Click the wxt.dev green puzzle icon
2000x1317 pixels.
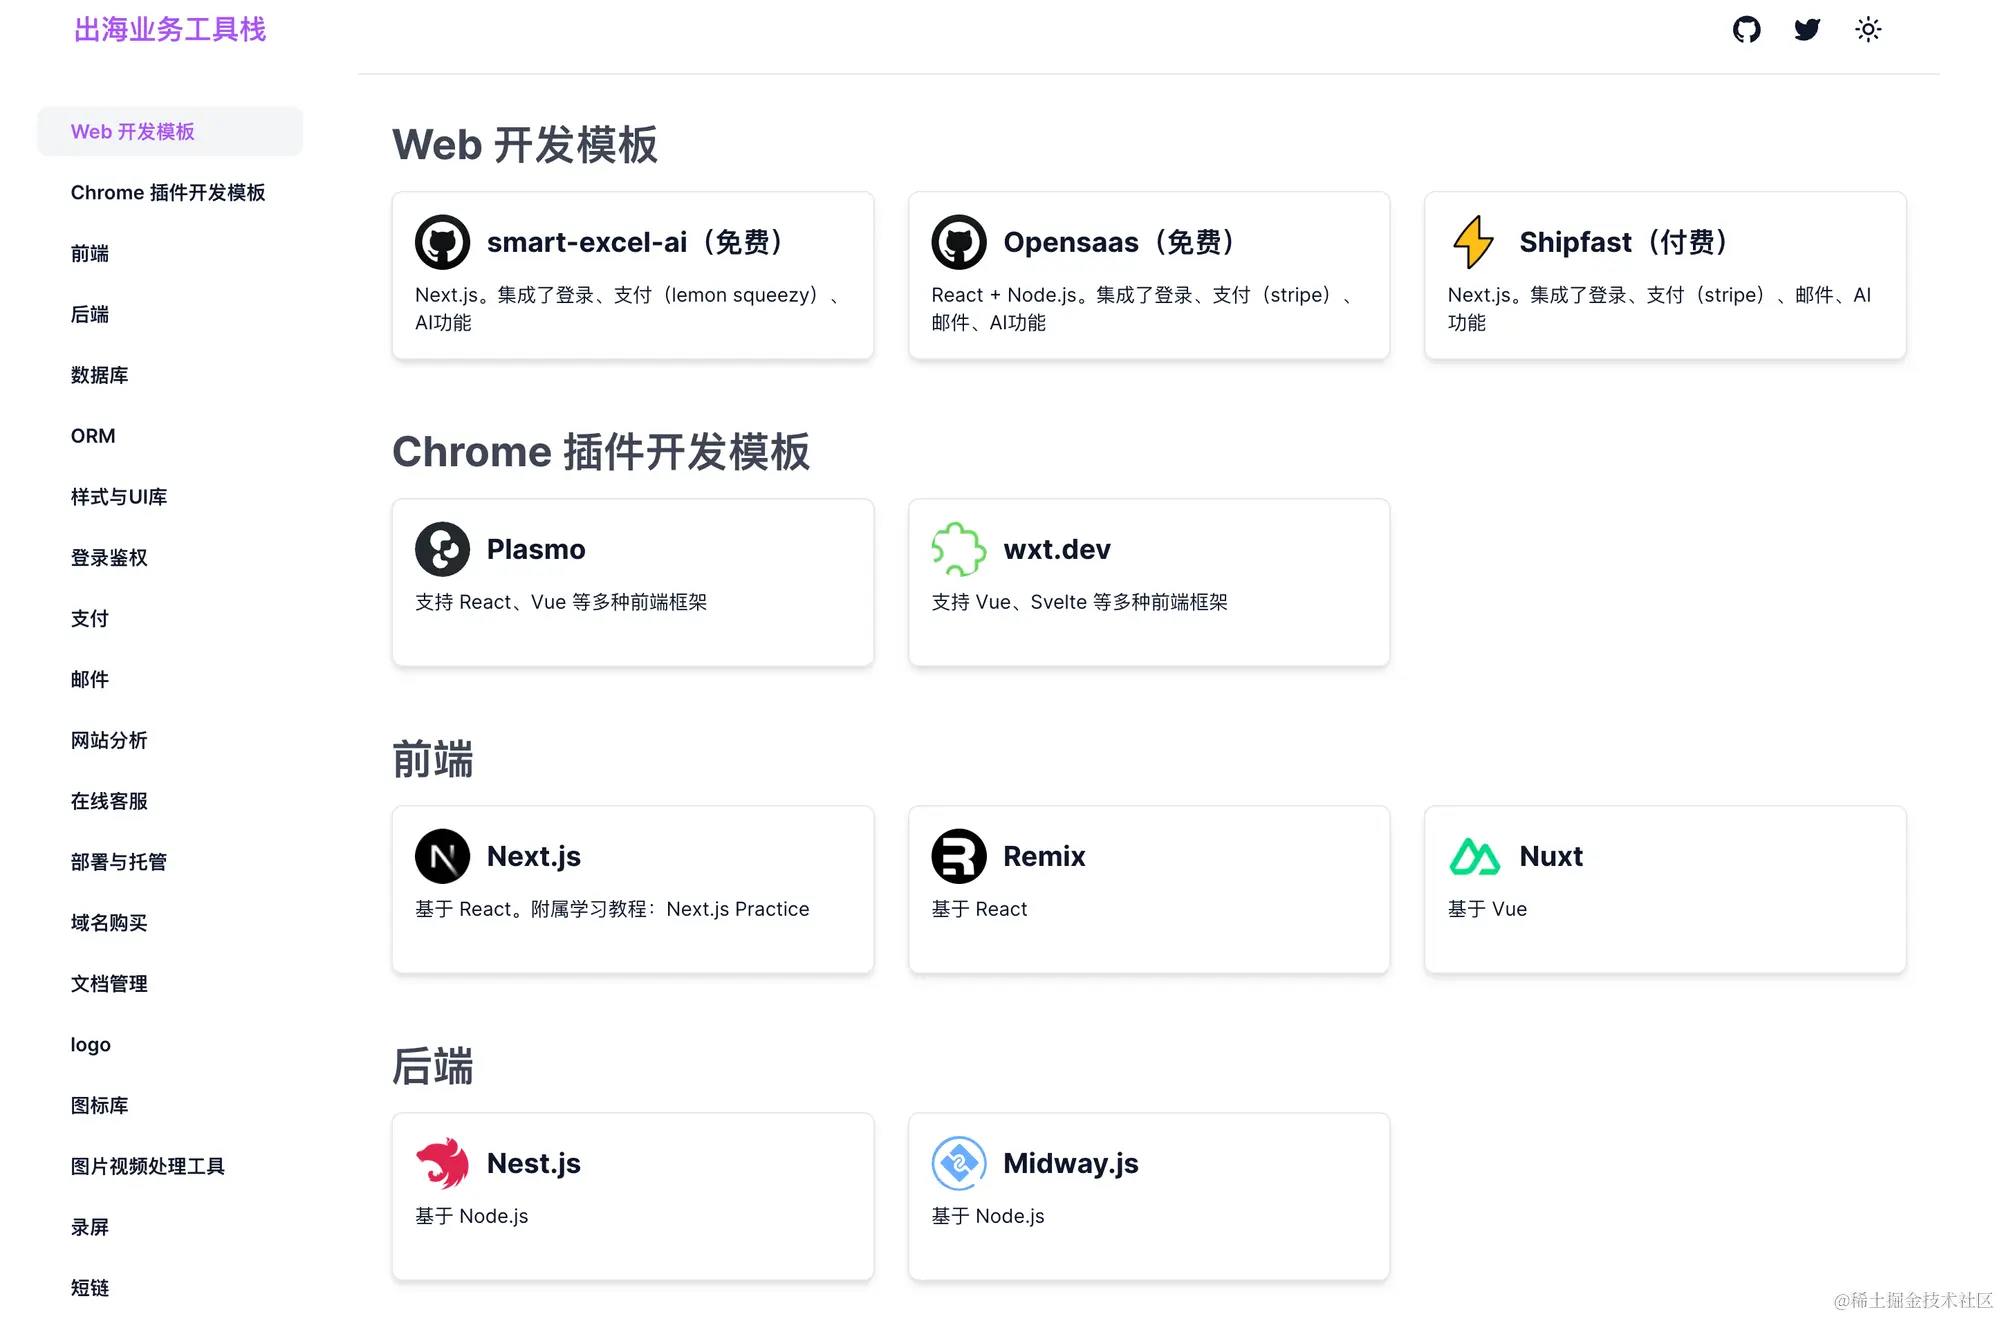(959, 549)
